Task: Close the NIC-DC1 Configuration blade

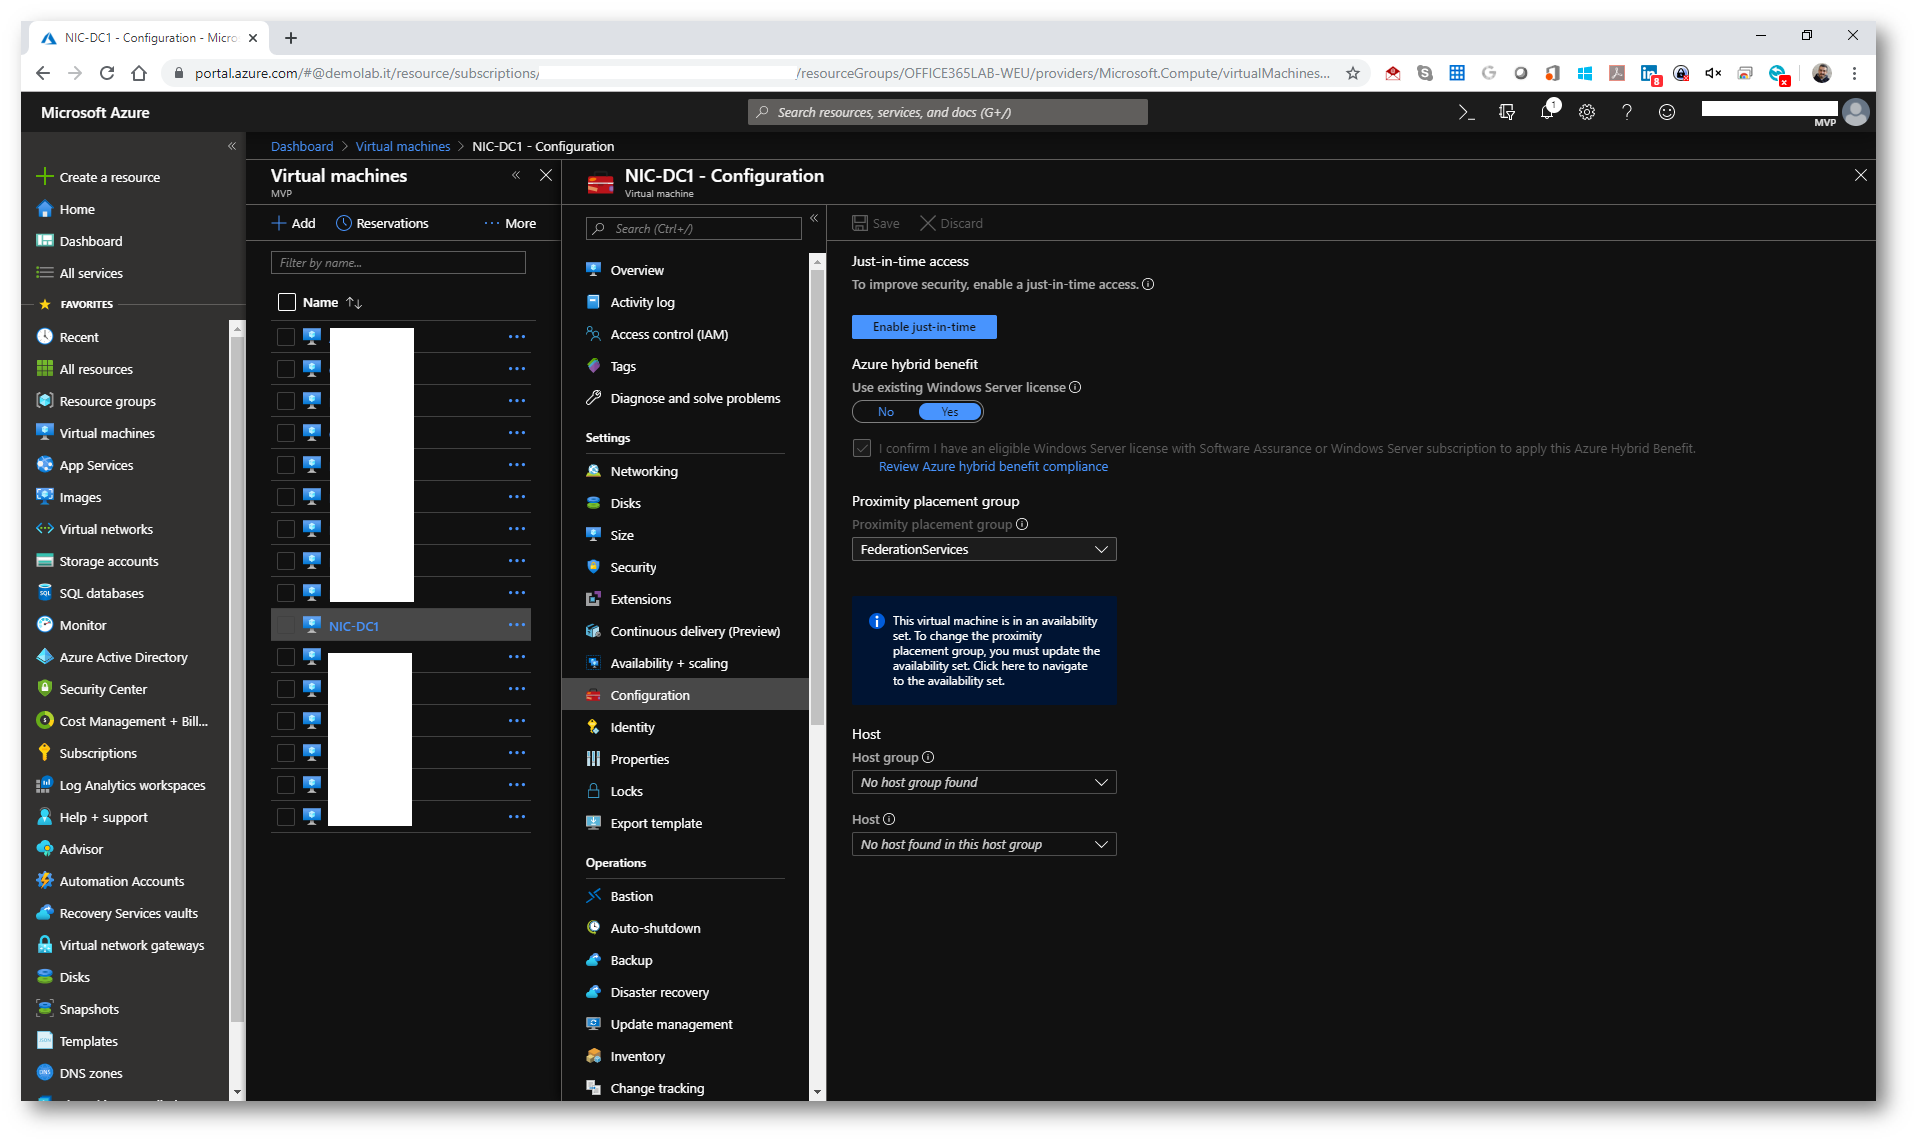Action: [x=1861, y=175]
